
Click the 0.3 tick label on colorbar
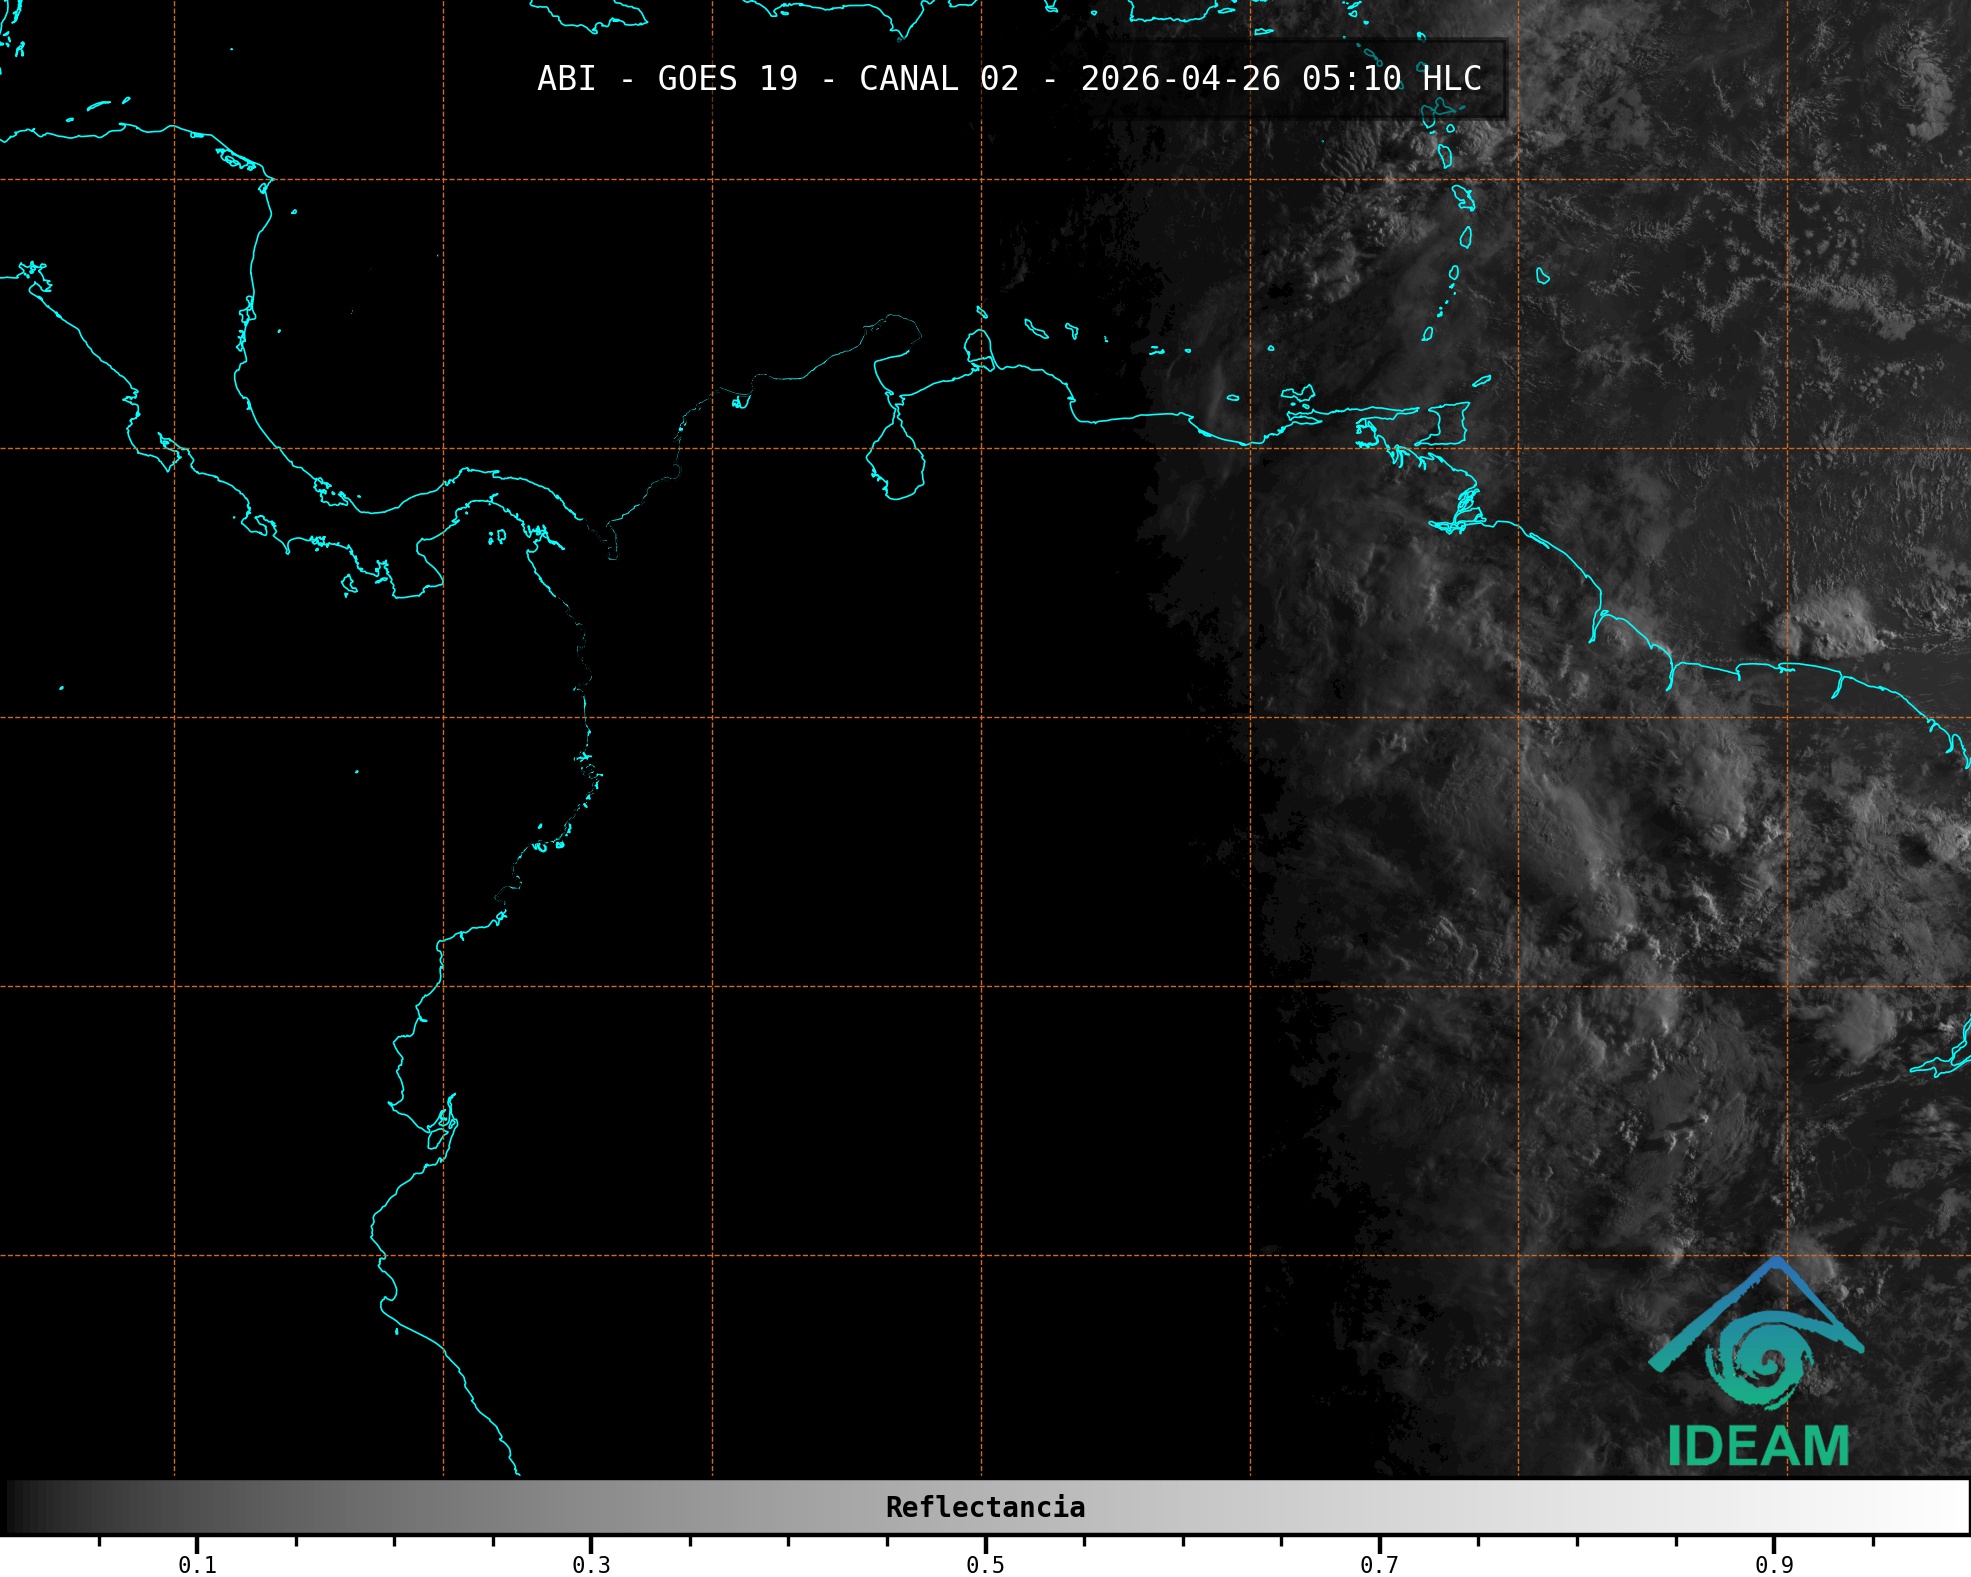tap(591, 1564)
